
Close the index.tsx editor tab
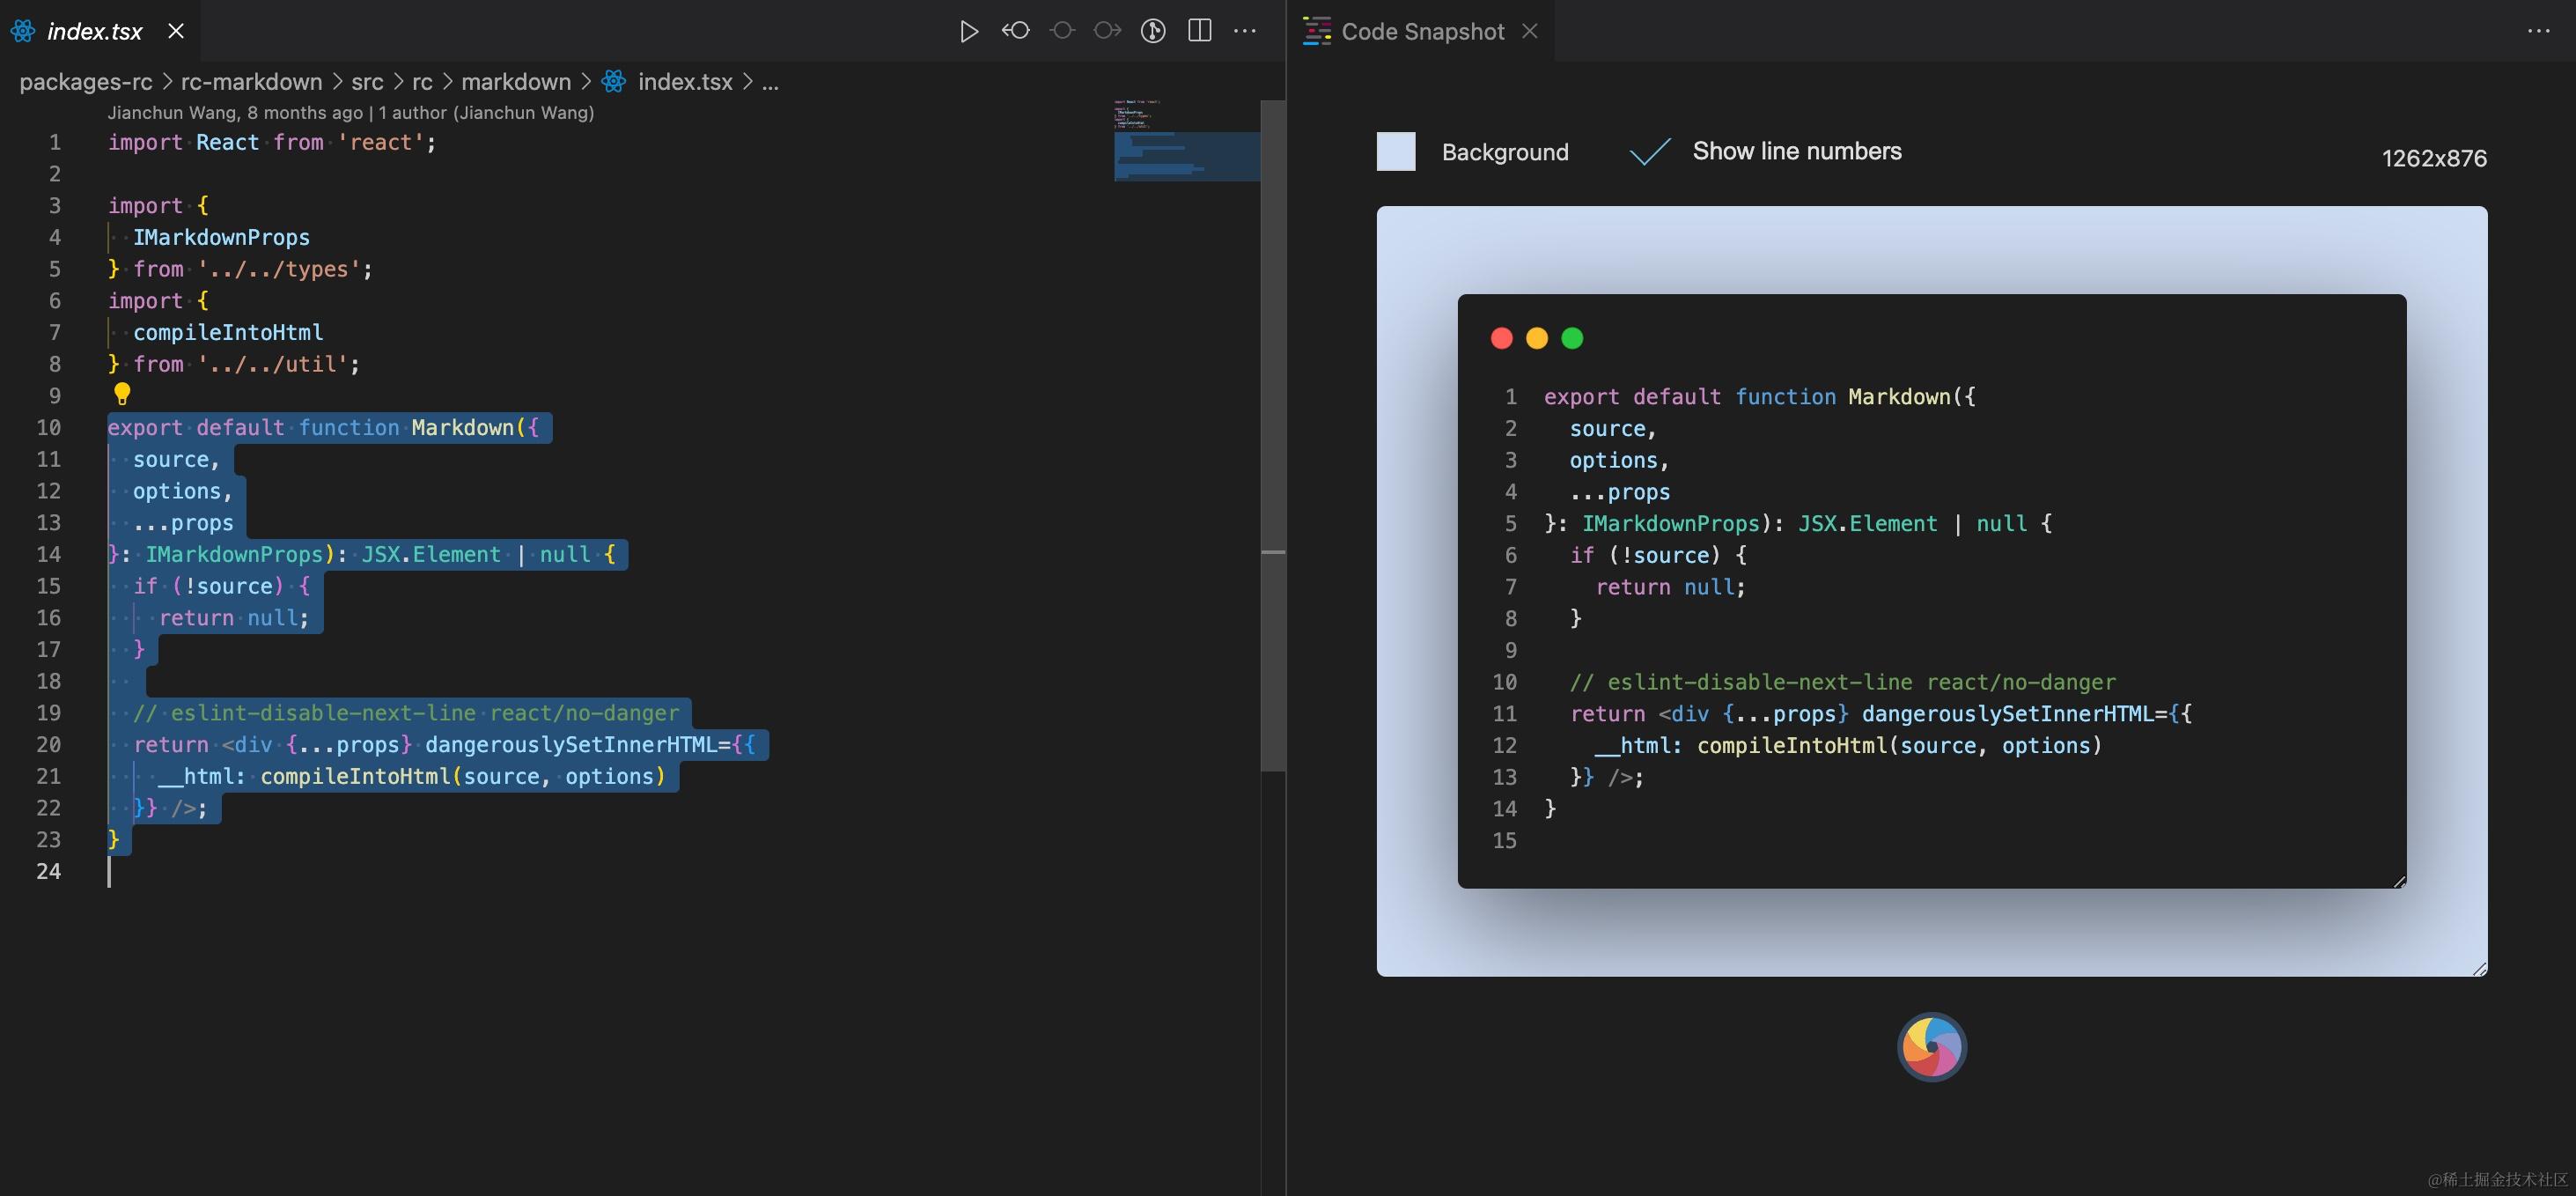click(176, 31)
